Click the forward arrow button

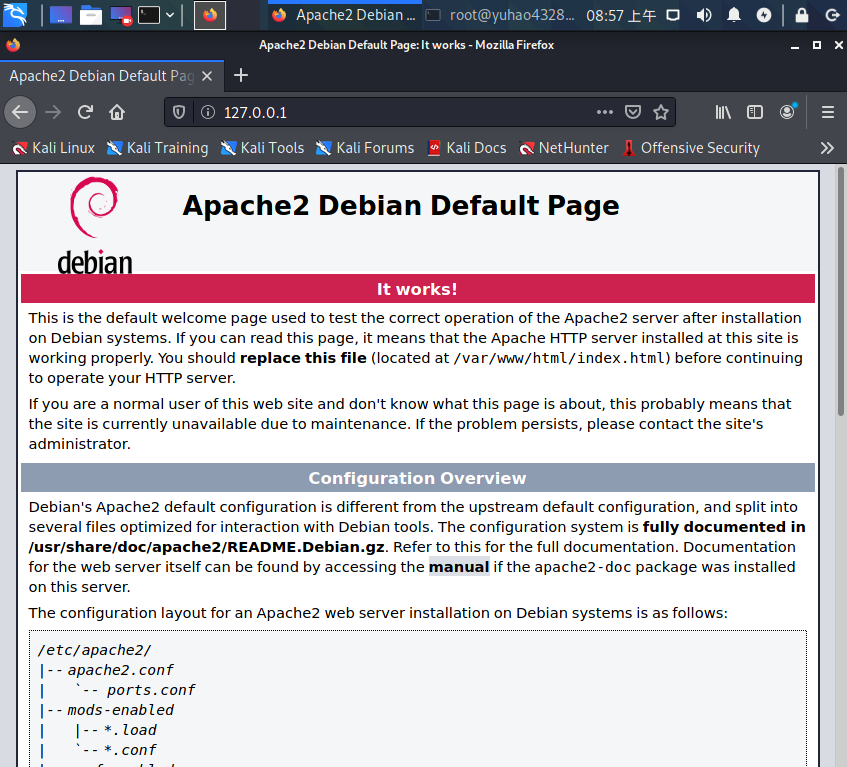[53, 112]
